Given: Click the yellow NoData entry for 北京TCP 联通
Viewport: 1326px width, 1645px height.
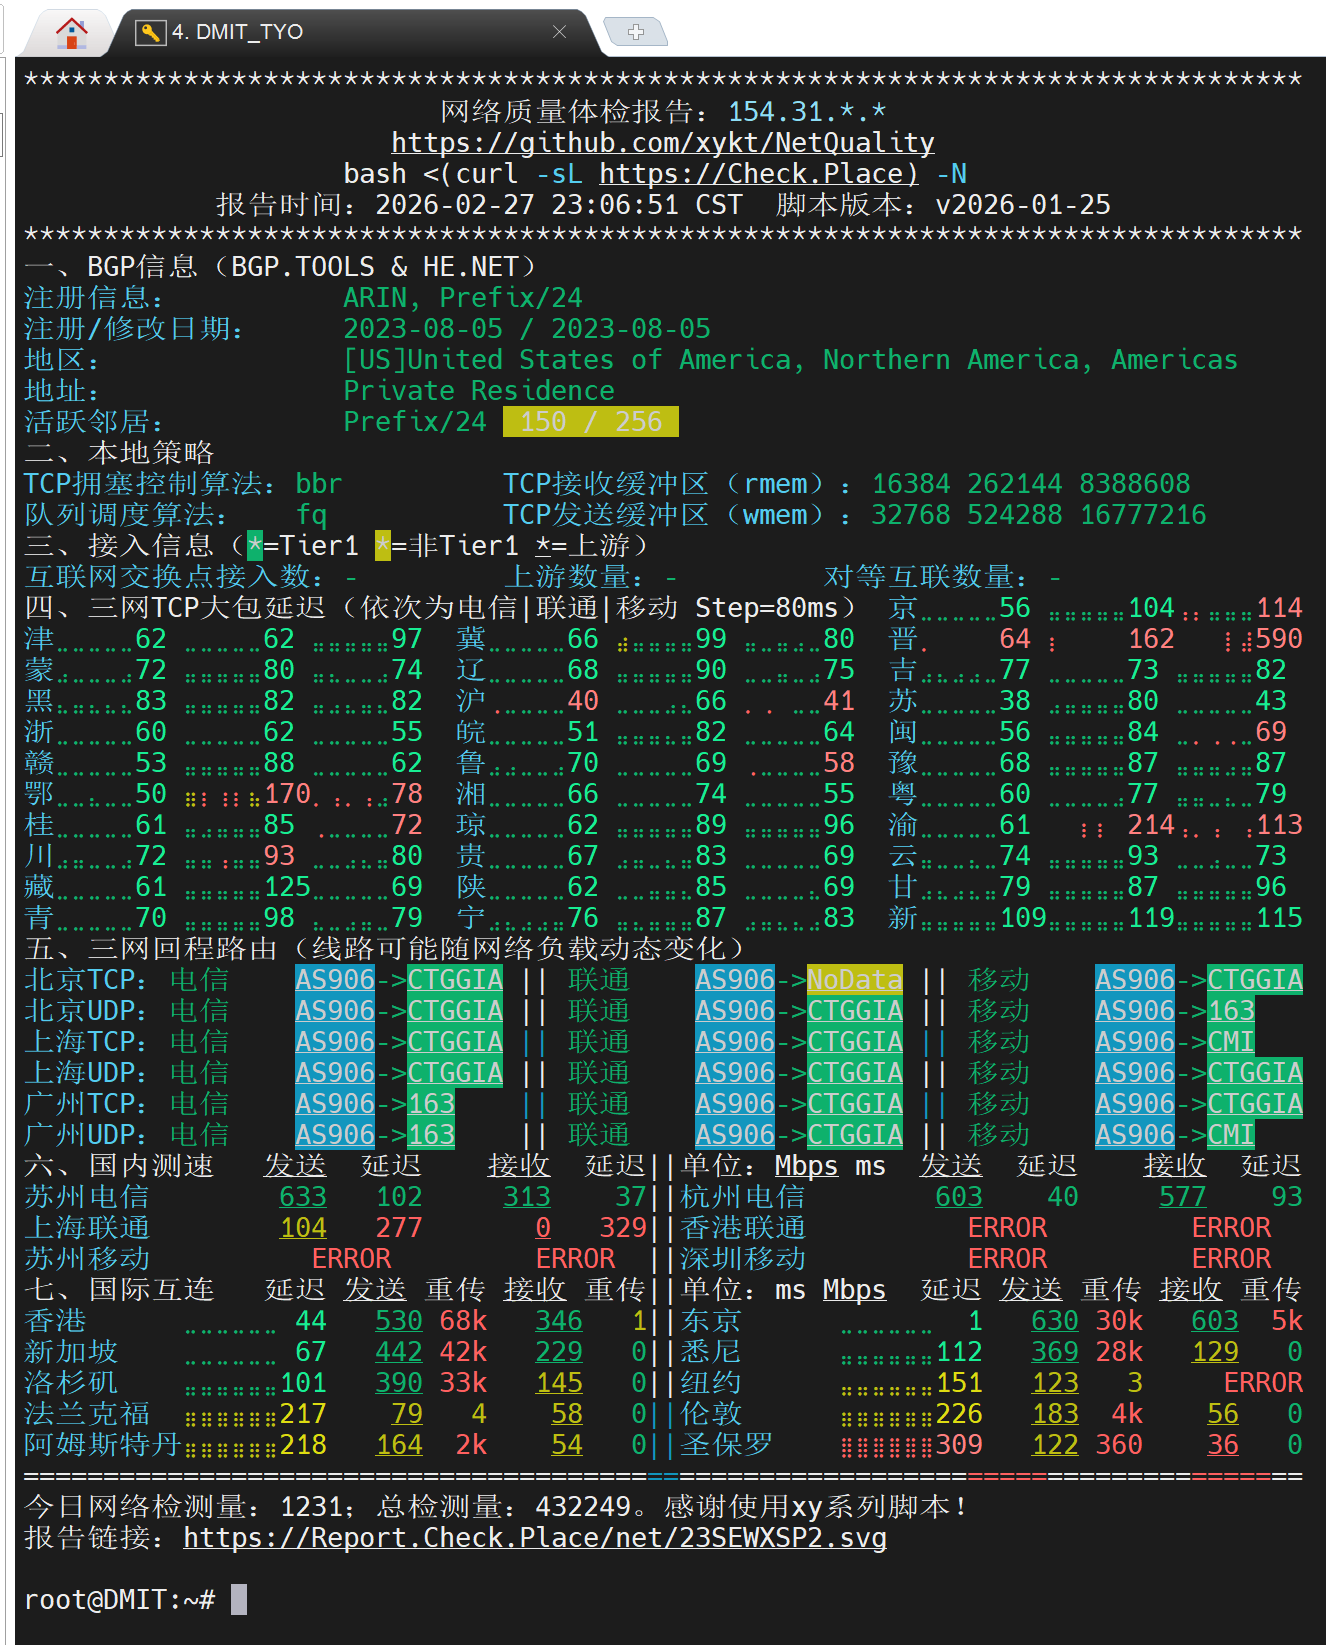Looking at the screenshot, I should point(854,980).
